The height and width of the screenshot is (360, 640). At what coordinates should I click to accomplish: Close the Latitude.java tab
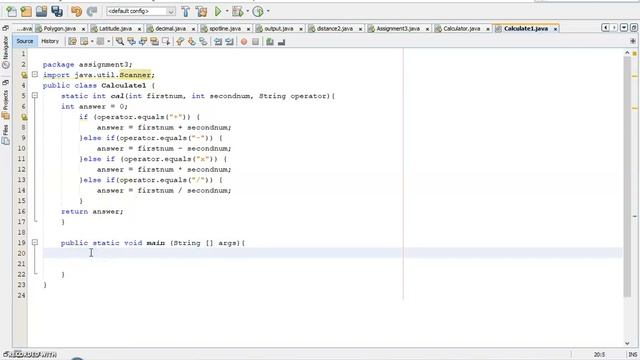(139, 29)
